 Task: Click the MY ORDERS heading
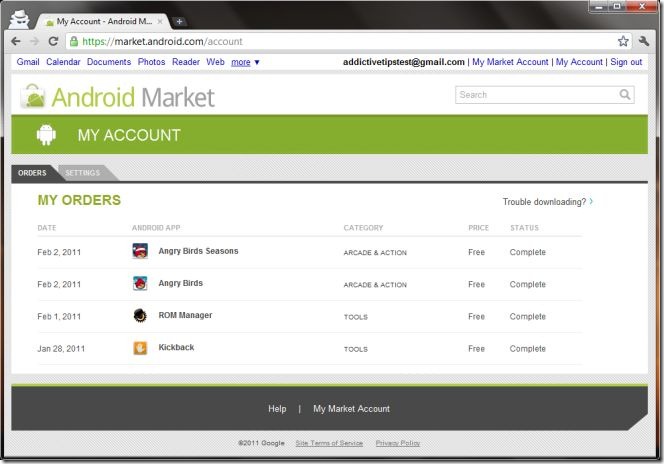coord(79,200)
